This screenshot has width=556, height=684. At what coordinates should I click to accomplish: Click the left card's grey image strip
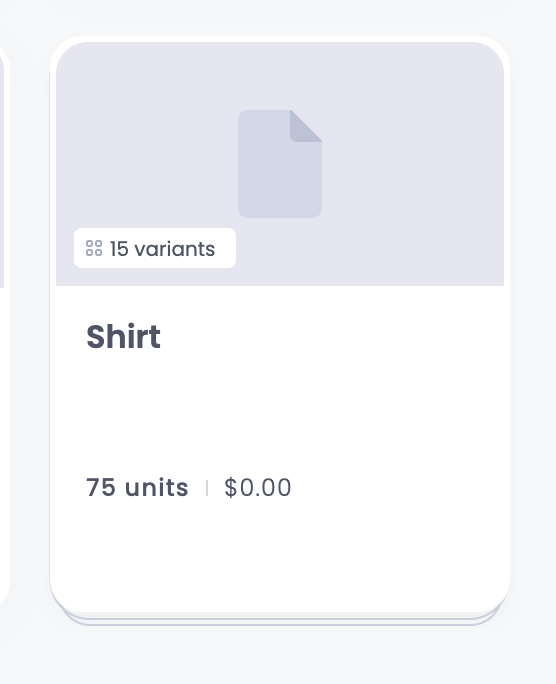(2, 174)
